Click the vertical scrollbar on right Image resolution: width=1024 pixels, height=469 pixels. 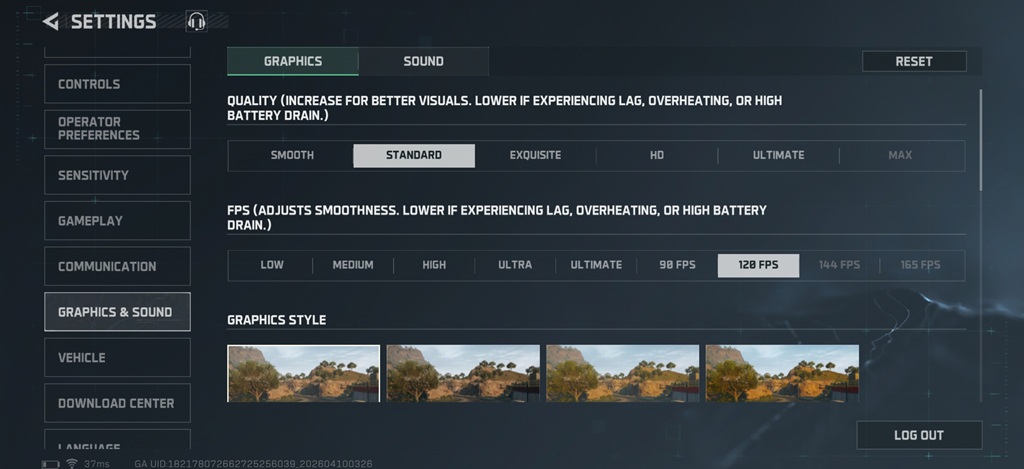[980, 140]
